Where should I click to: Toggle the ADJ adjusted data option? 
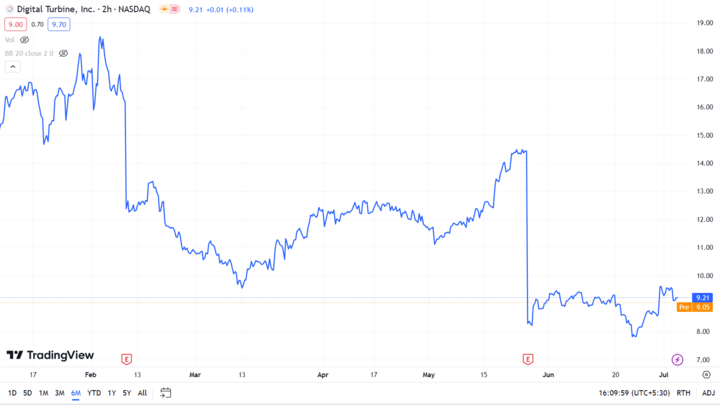point(708,393)
